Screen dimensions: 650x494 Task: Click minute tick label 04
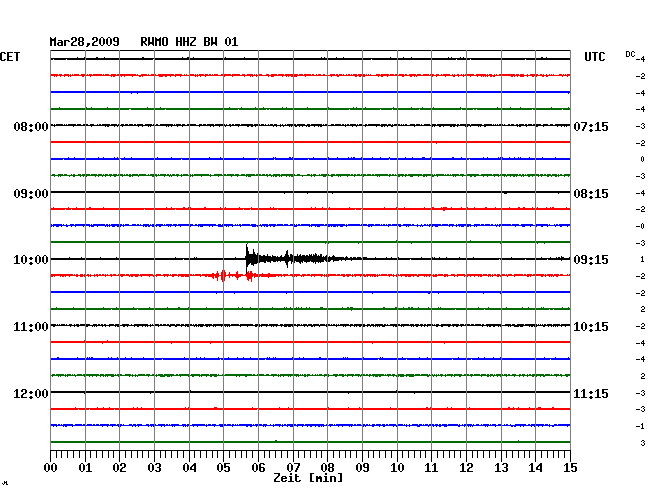pyautogui.click(x=189, y=468)
